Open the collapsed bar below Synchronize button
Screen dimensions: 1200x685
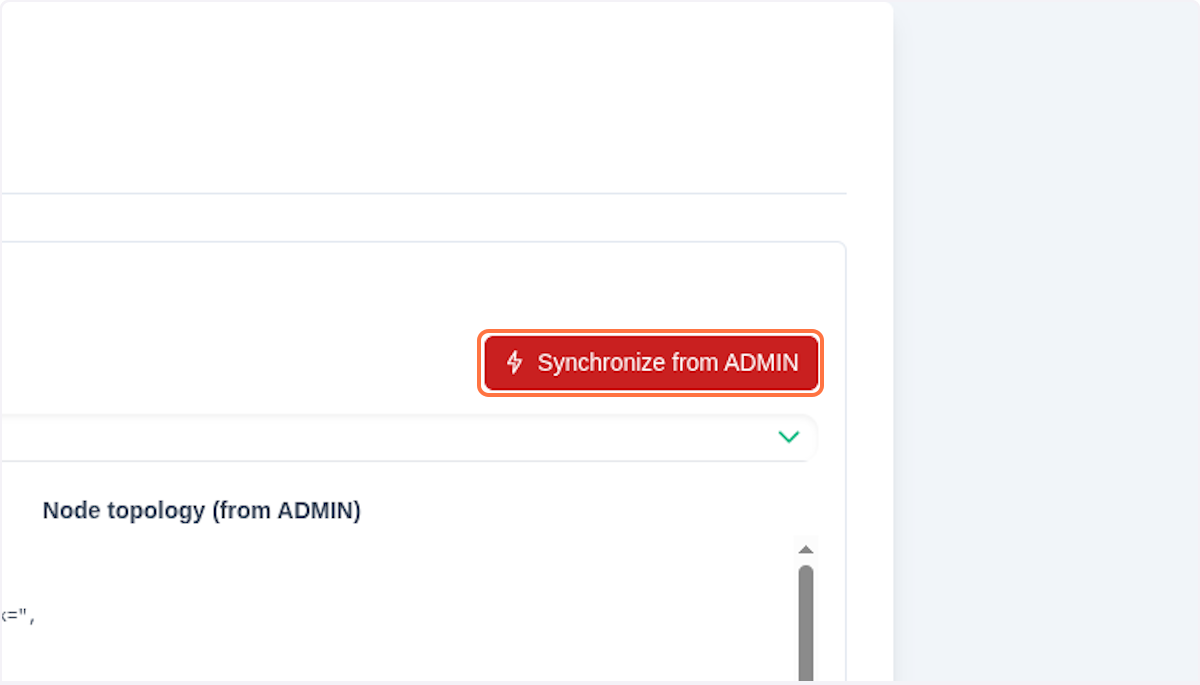point(400,438)
